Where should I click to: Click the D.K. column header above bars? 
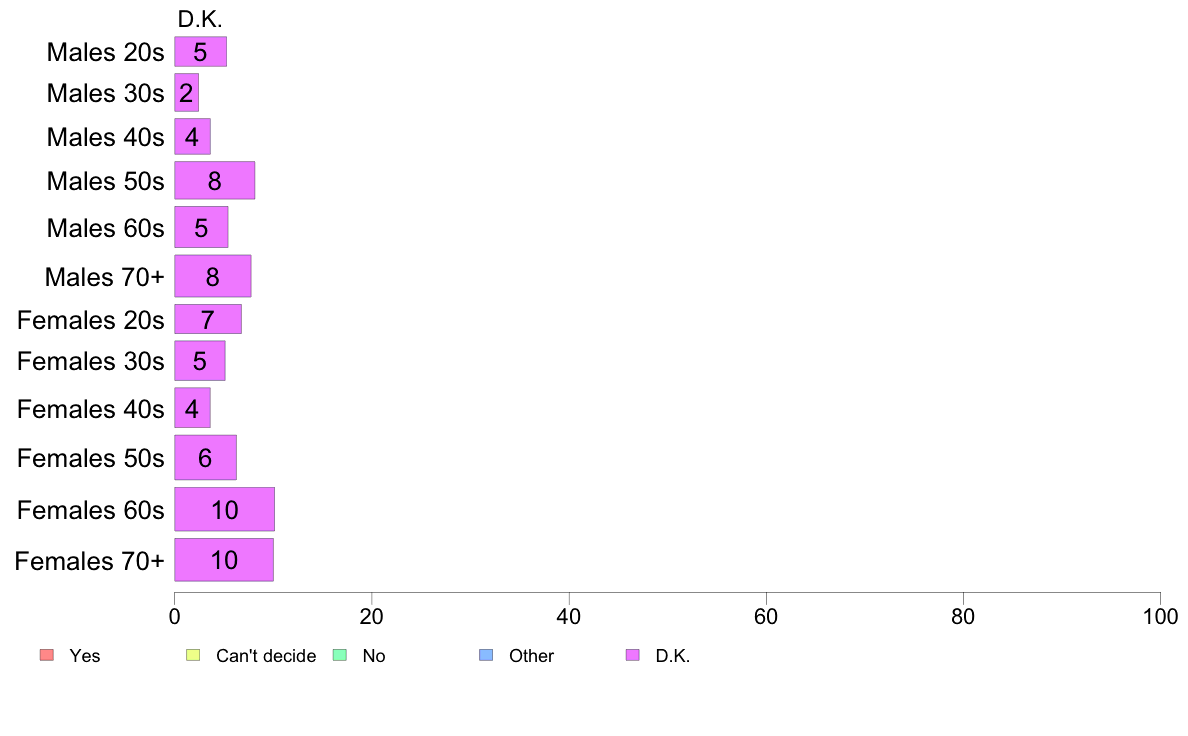(200, 20)
